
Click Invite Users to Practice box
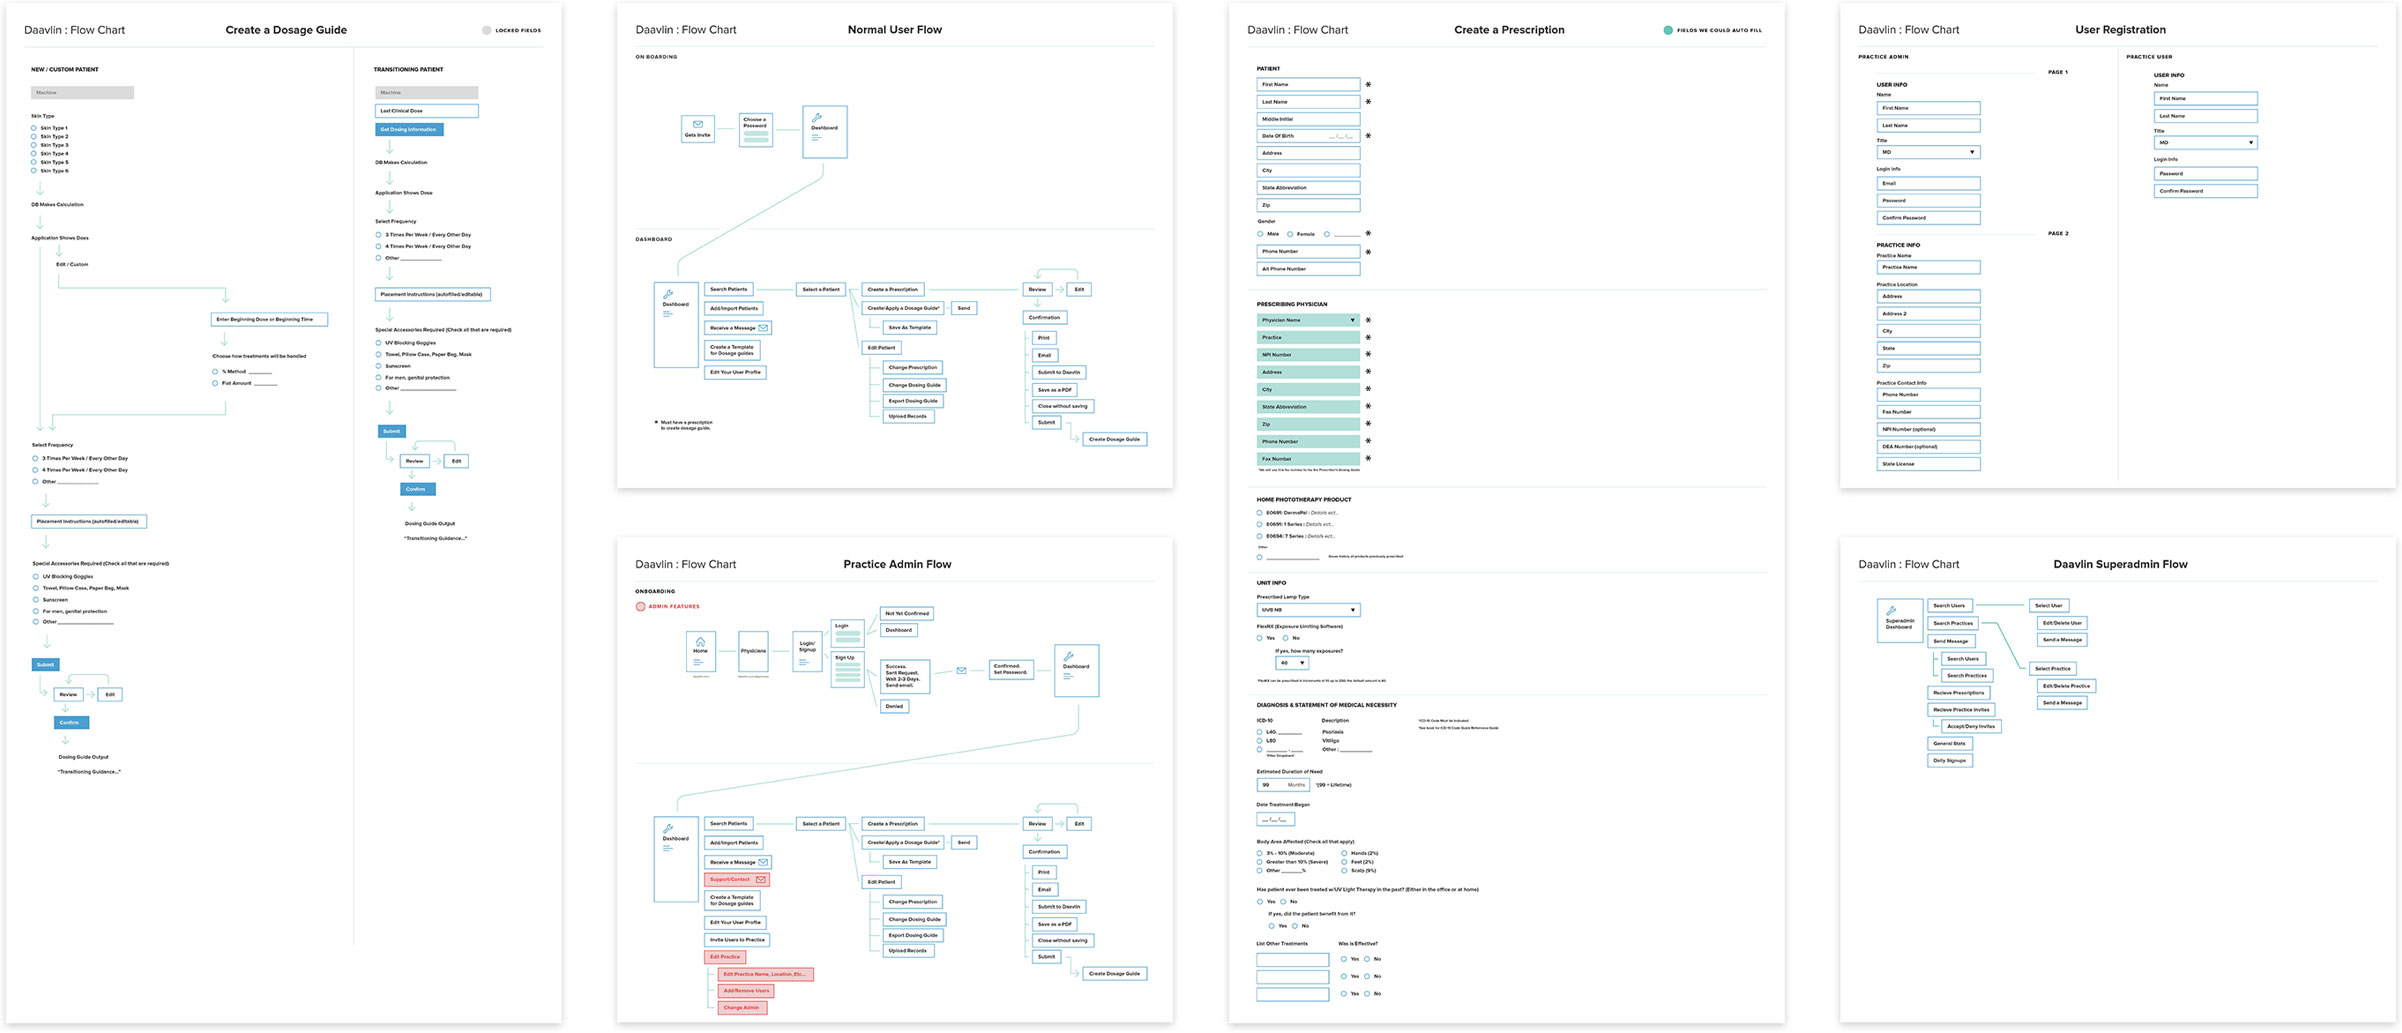(737, 940)
